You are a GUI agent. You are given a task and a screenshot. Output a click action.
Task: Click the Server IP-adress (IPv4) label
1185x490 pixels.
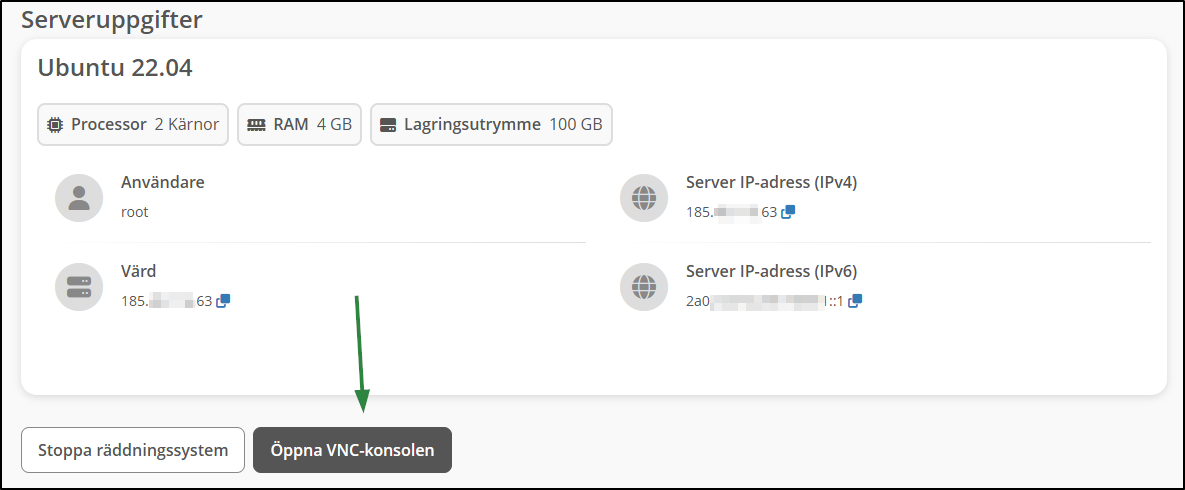(771, 182)
